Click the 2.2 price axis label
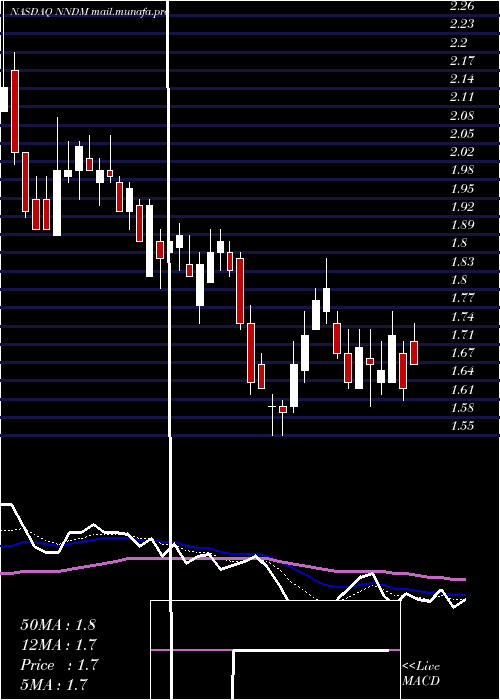This screenshot has height=700, width=500. [x=459, y=43]
